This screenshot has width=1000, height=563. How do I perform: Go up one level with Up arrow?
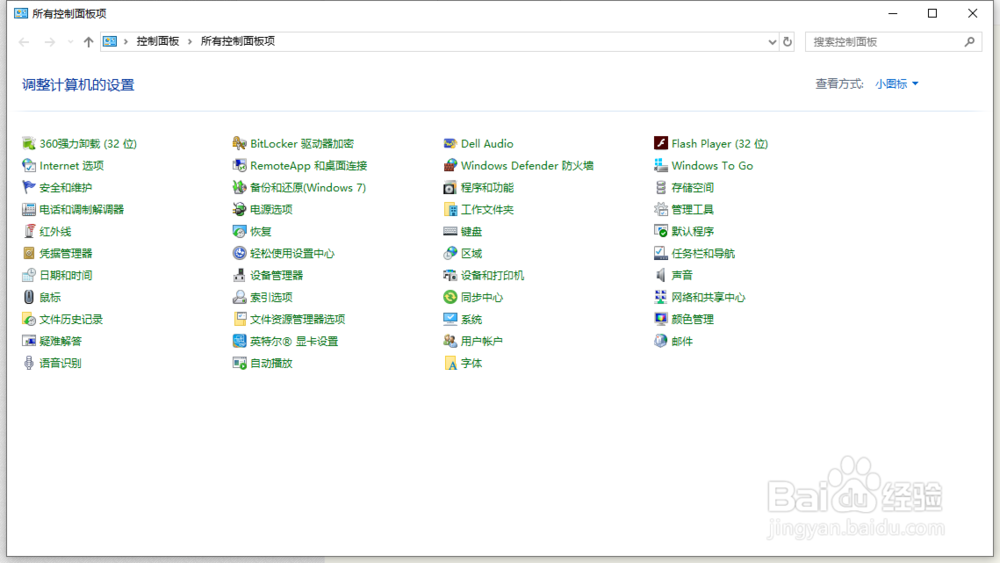pyautogui.click(x=88, y=42)
